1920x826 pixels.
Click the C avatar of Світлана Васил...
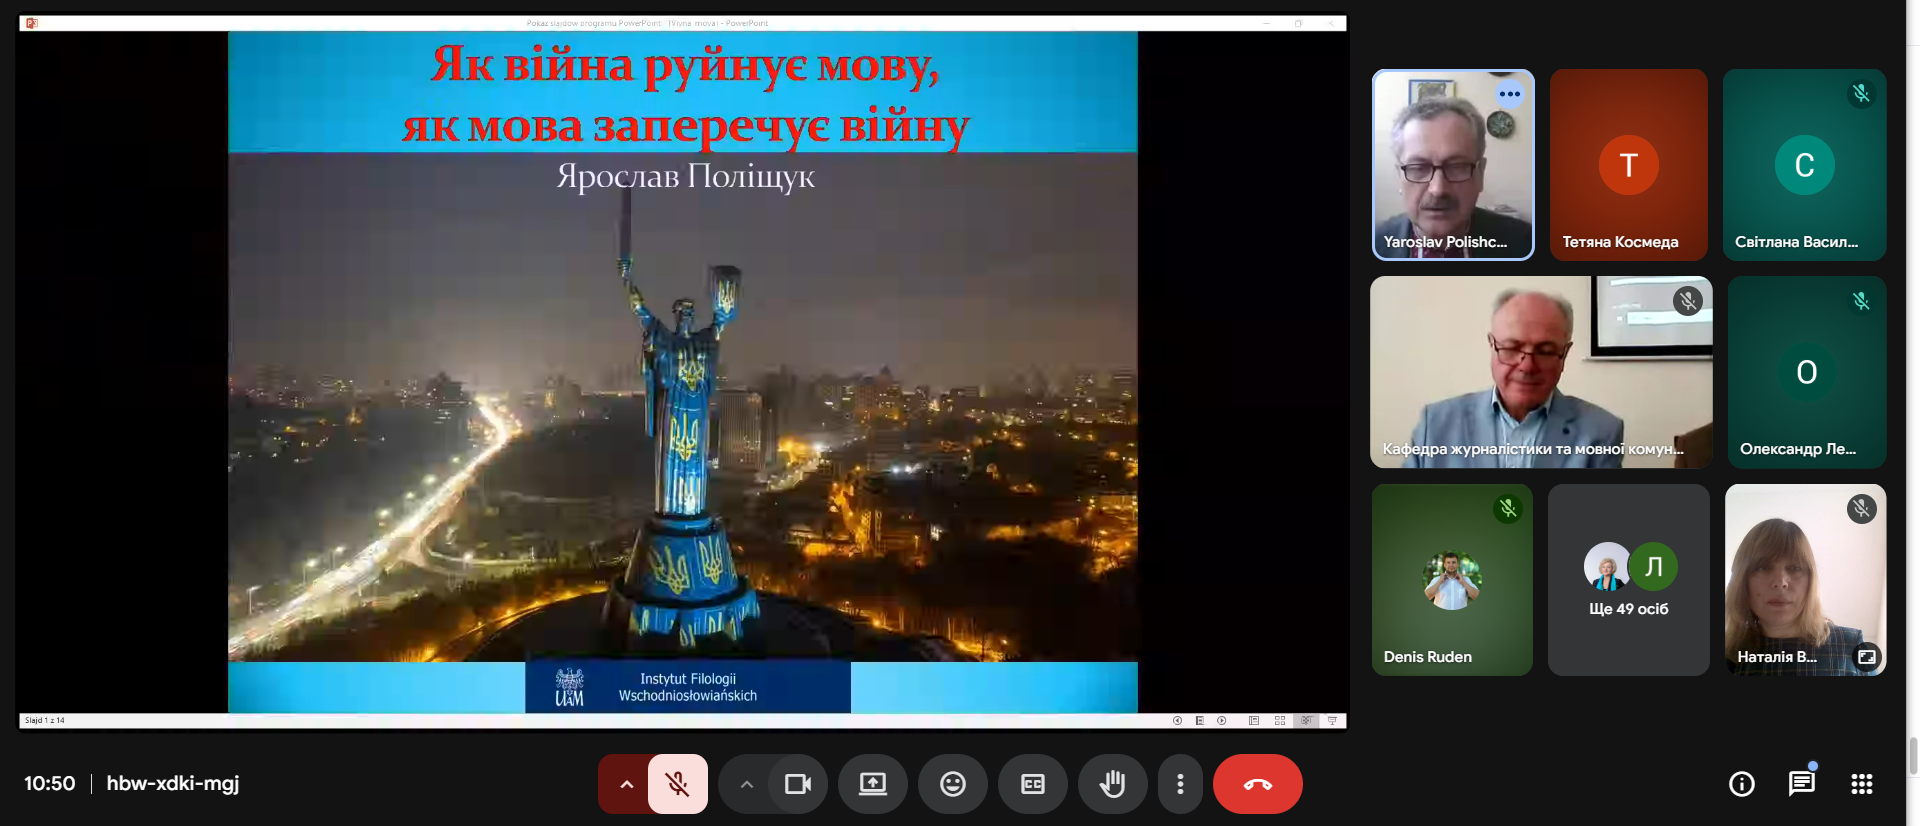[x=1805, y=165]
